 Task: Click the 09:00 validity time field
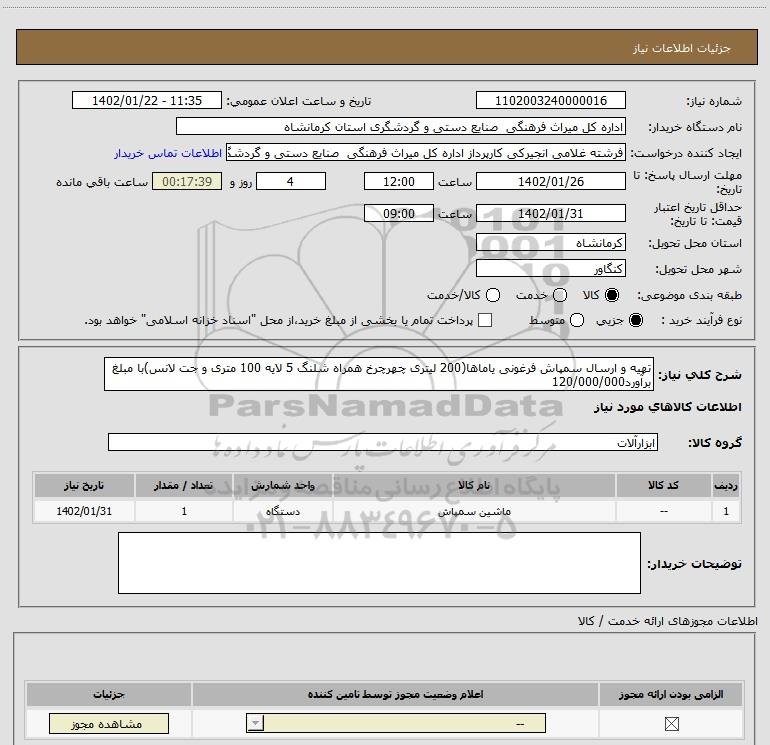pos(399,213)
